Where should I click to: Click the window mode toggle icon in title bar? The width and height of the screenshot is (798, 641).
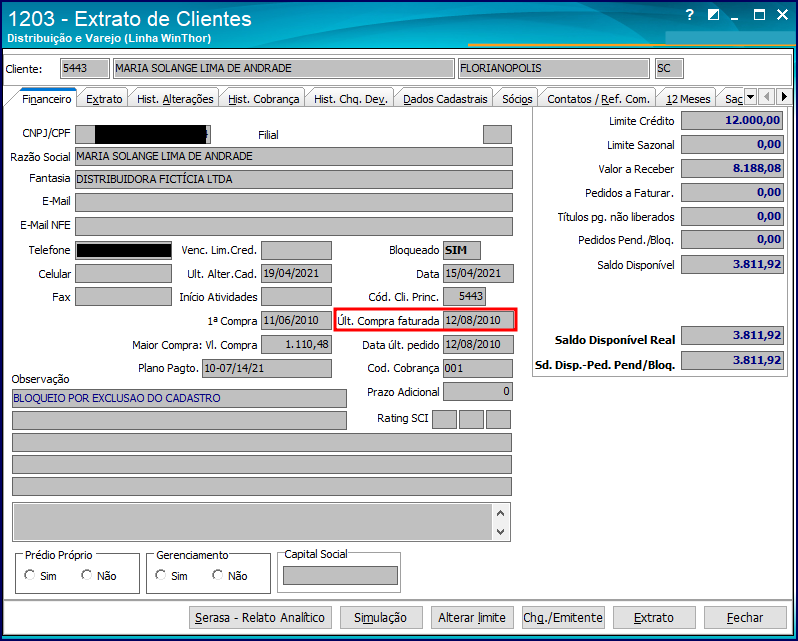coord(713,15)
